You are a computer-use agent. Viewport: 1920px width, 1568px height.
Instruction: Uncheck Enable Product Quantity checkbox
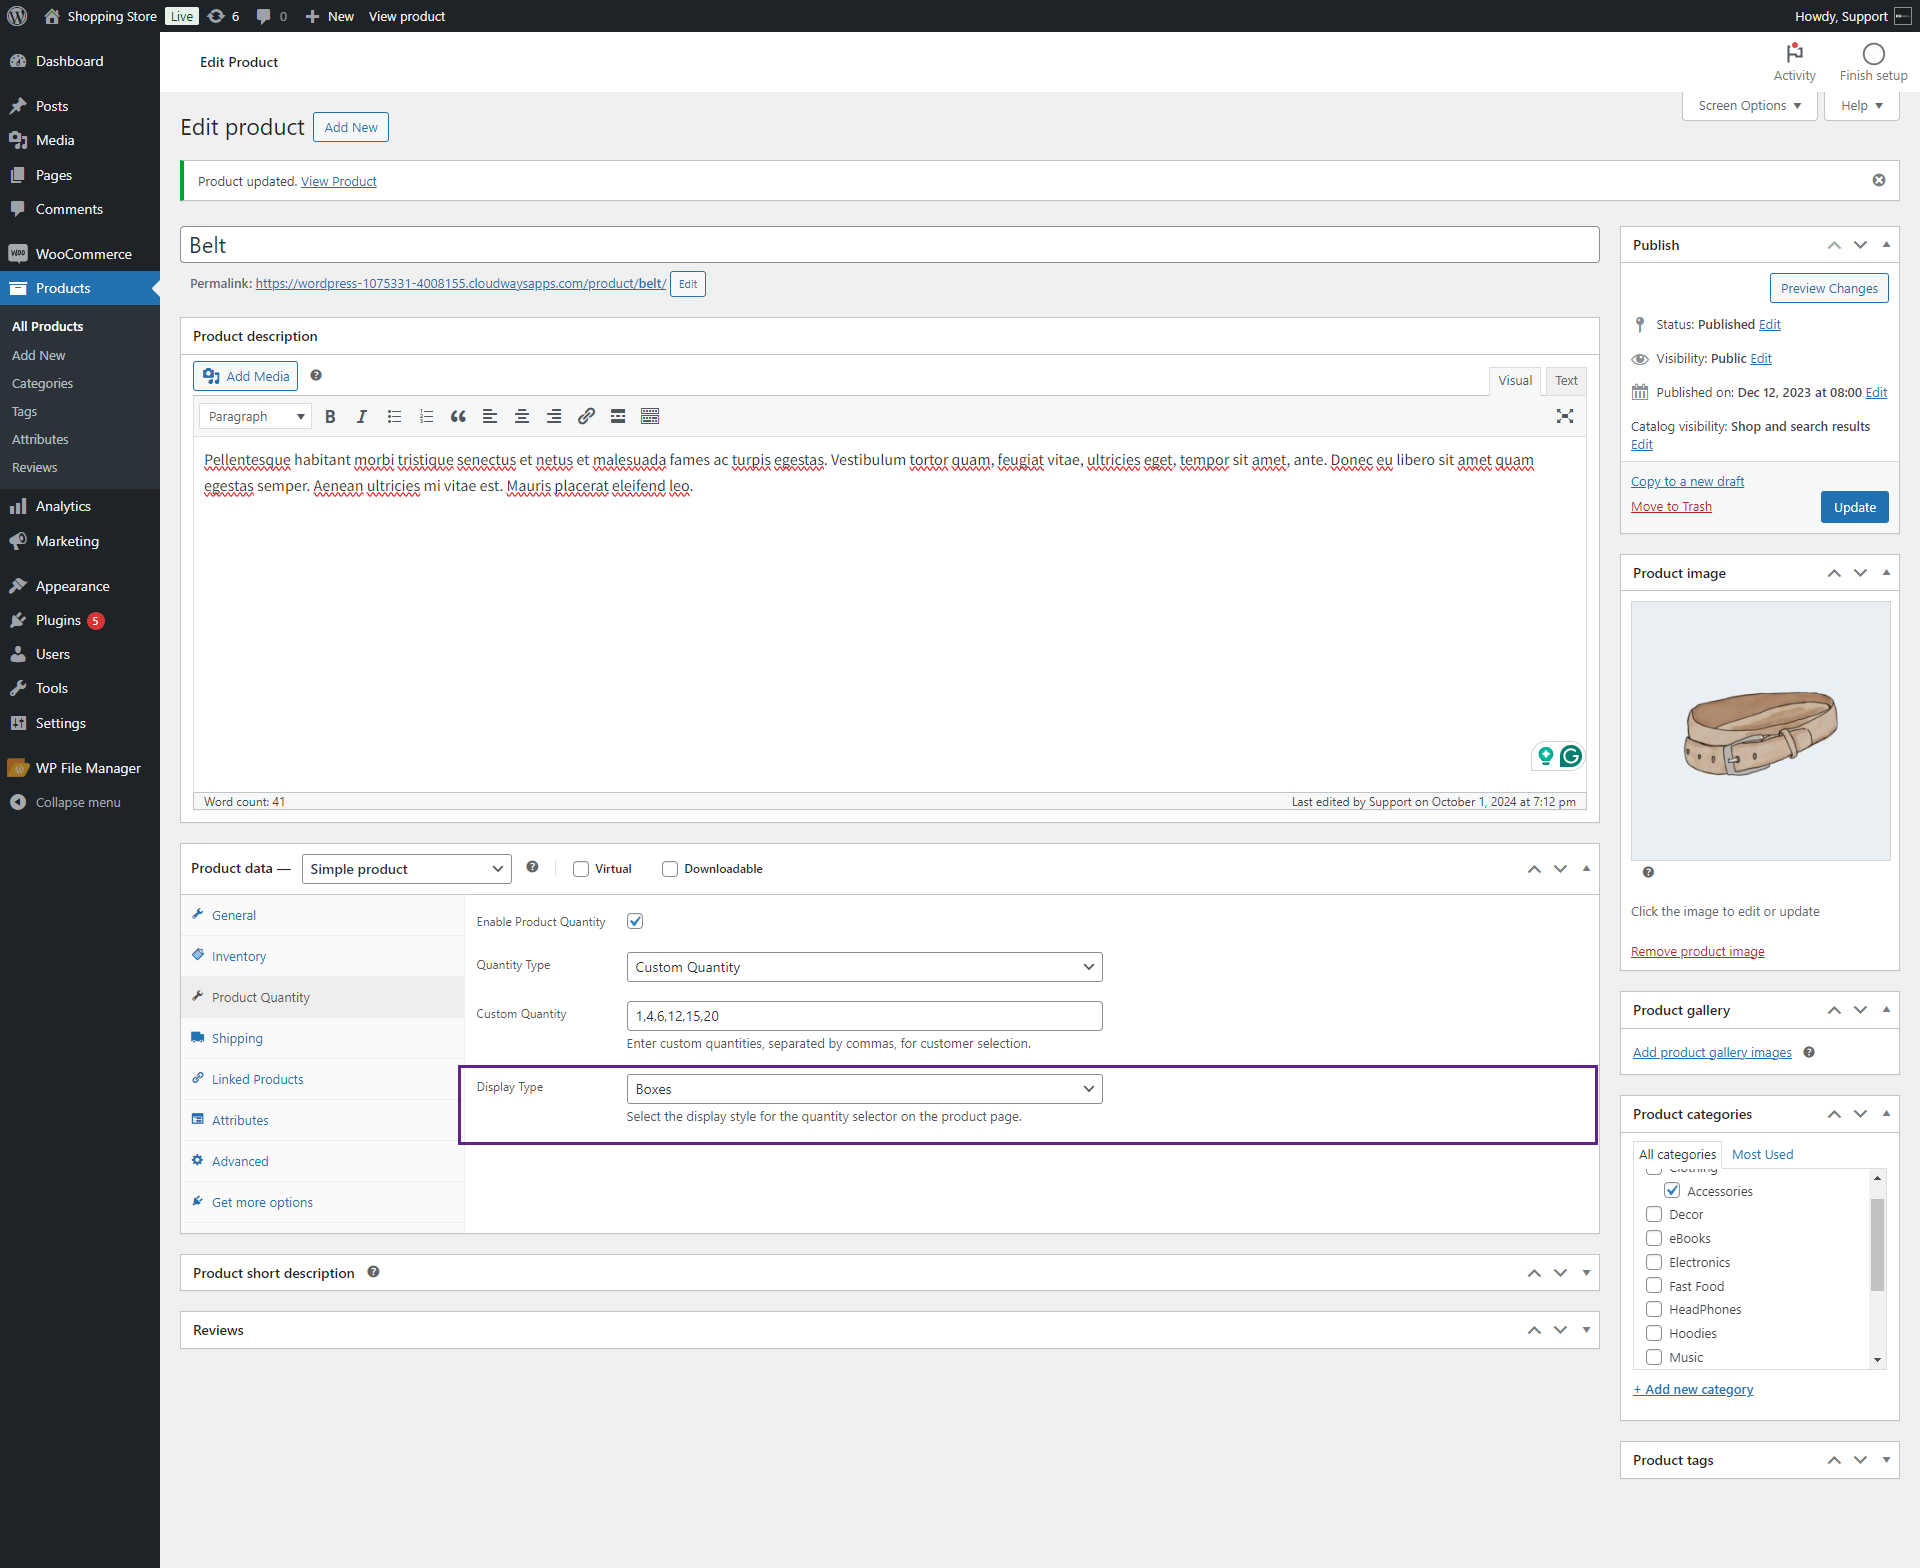point(635,921)
